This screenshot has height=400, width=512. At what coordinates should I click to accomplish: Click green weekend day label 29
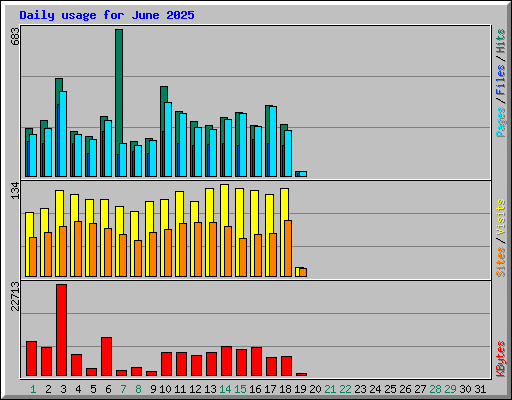pos(450,389)
